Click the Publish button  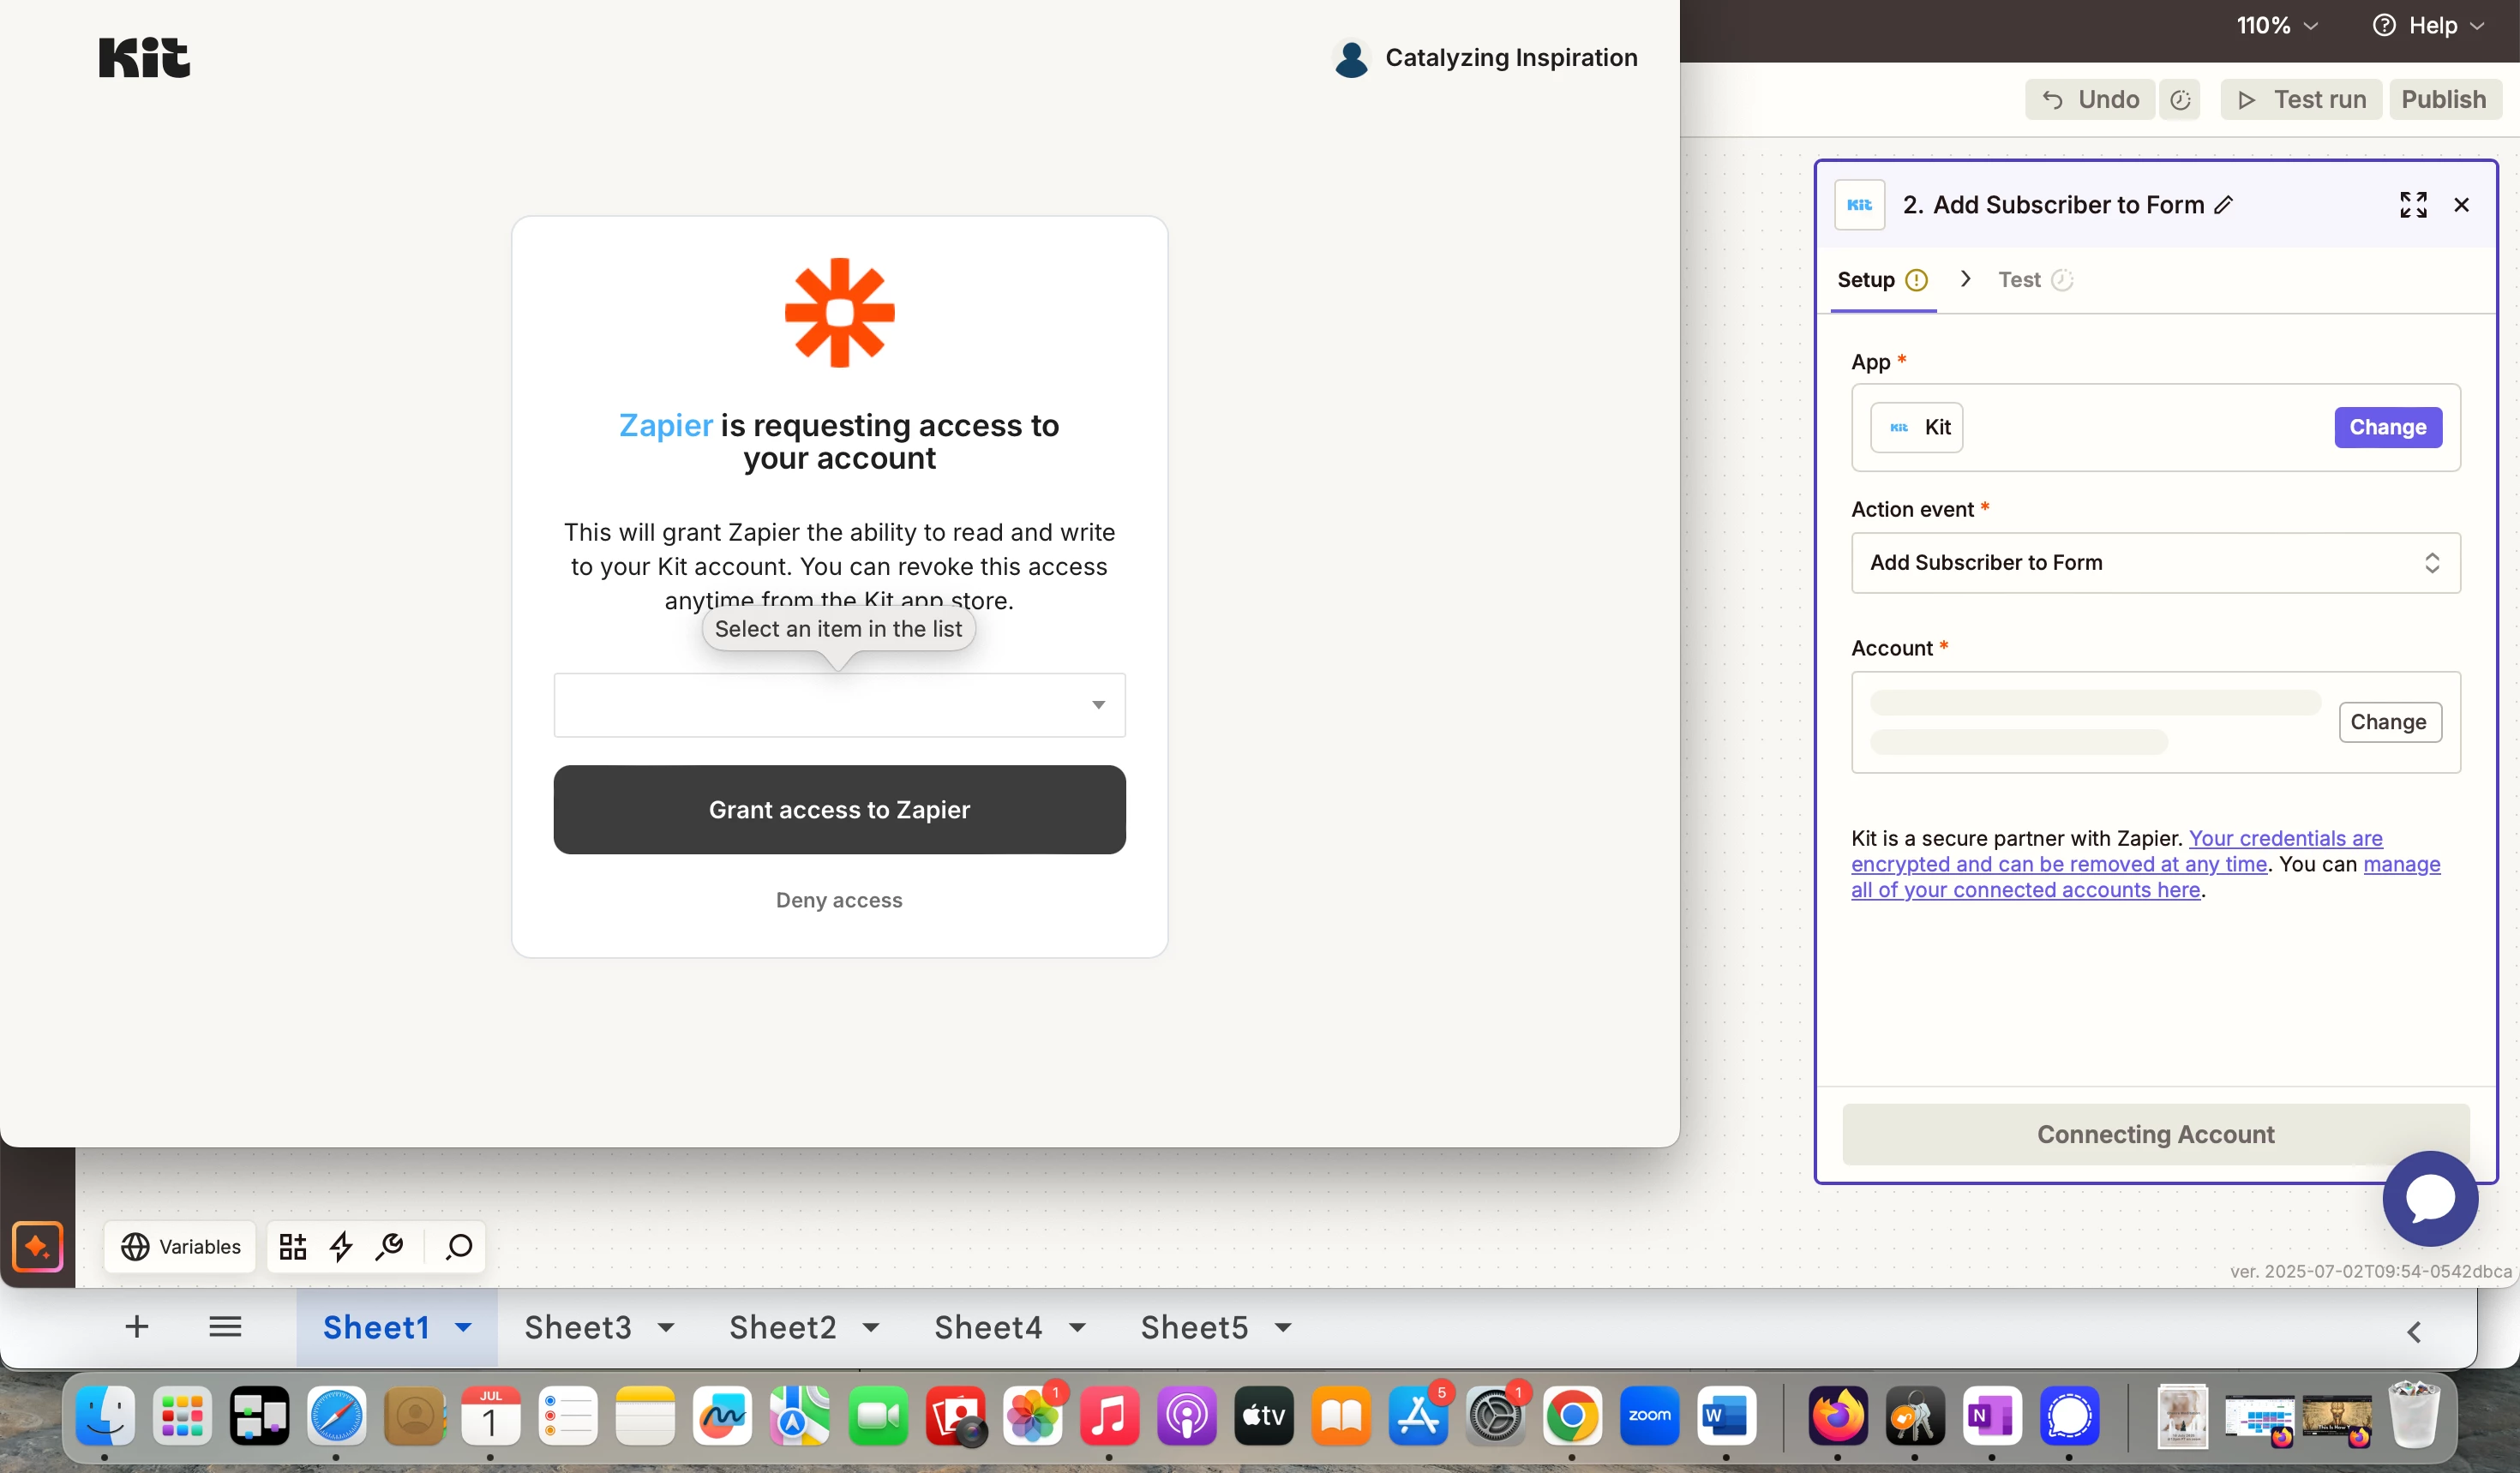click(2444, 99)
